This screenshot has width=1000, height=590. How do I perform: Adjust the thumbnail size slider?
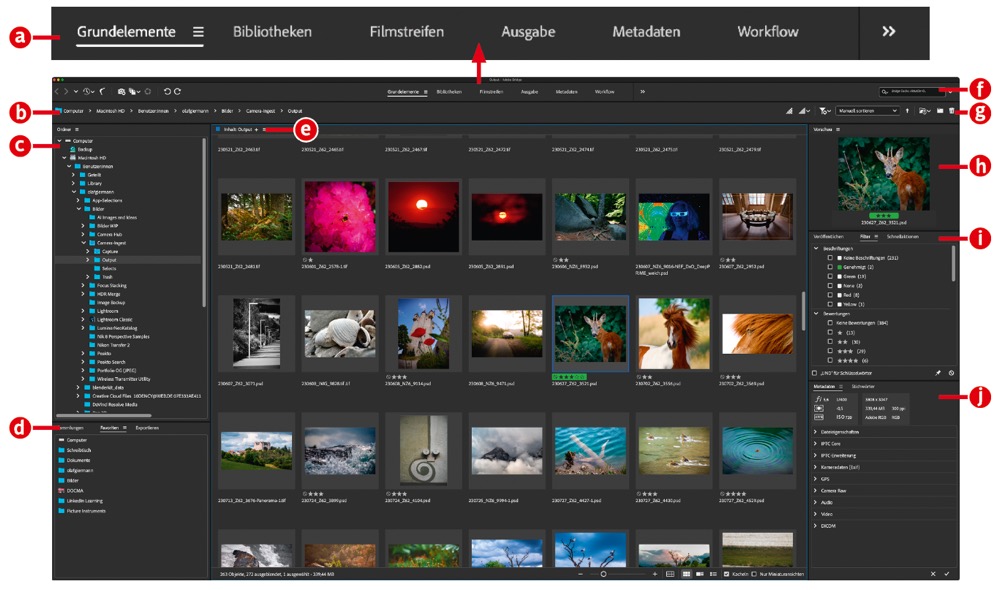pyautogui.click(x=603, y=574)
